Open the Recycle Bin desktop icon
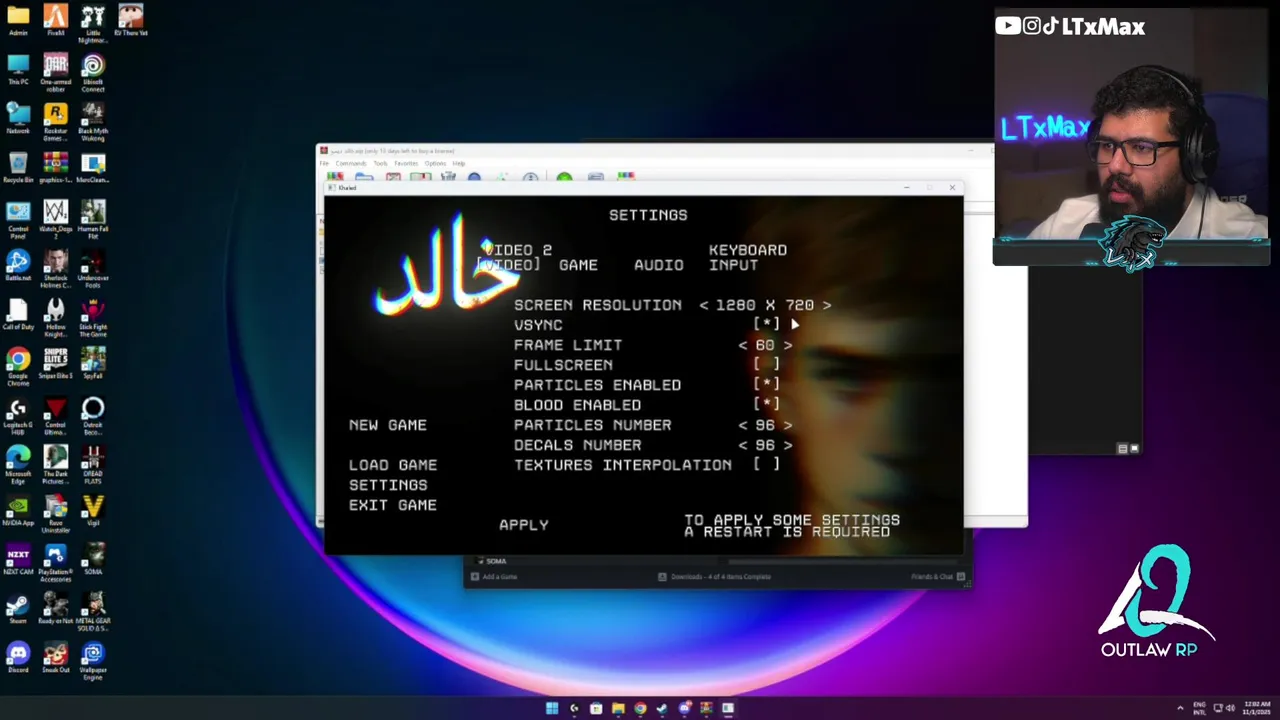Viewport: 1280px width, 720px height. pos(18,167)
